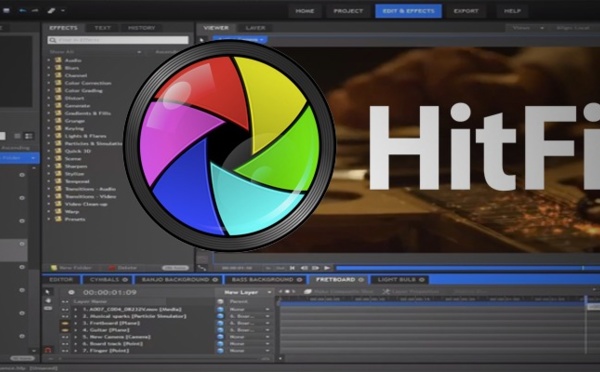Toggle visibility of New Camera layer
This screenshot has height=372, width=600.
pos(65,337)
